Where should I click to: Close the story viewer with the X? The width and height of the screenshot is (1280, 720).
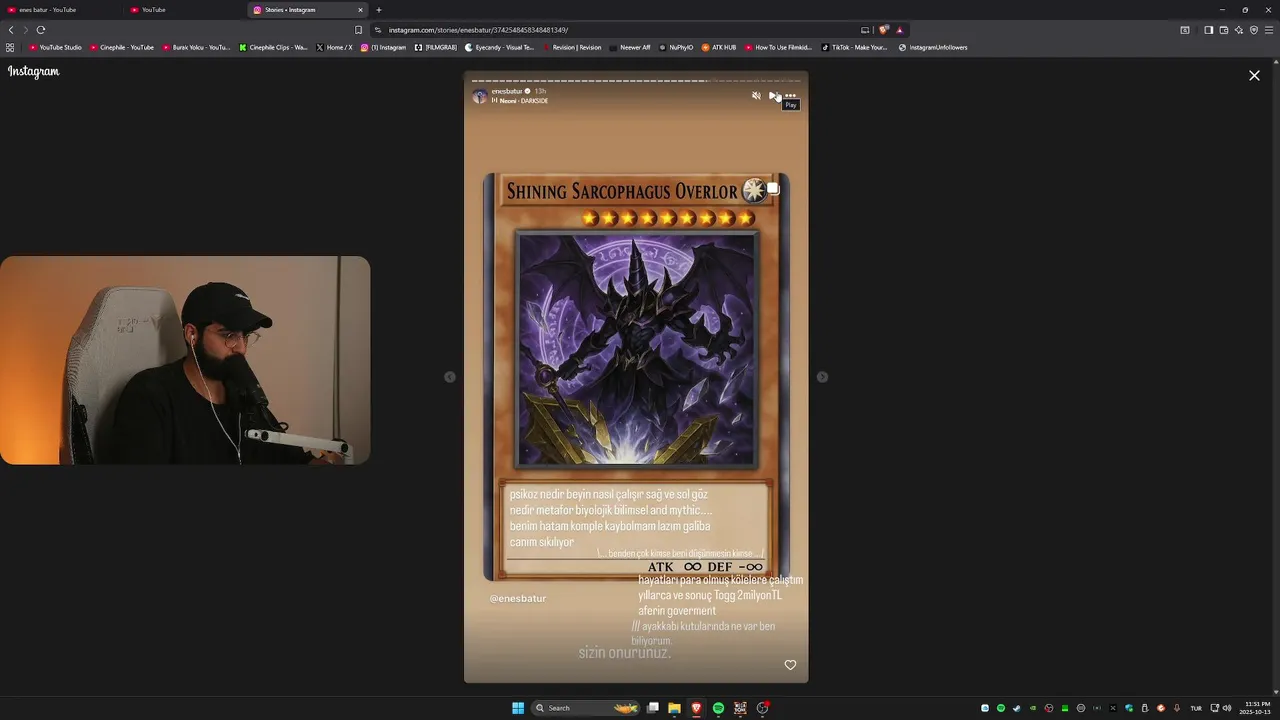click(1254, 75)
